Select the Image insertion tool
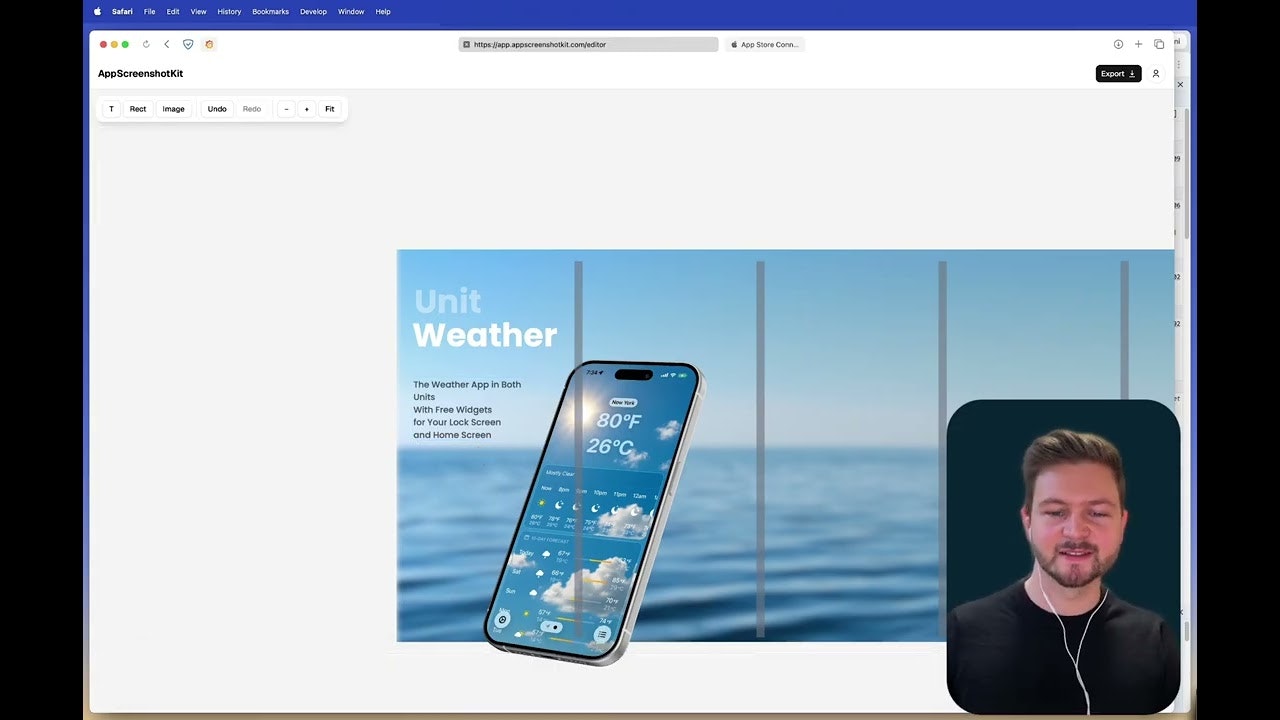1280x720 pixels. click(173, 108)
